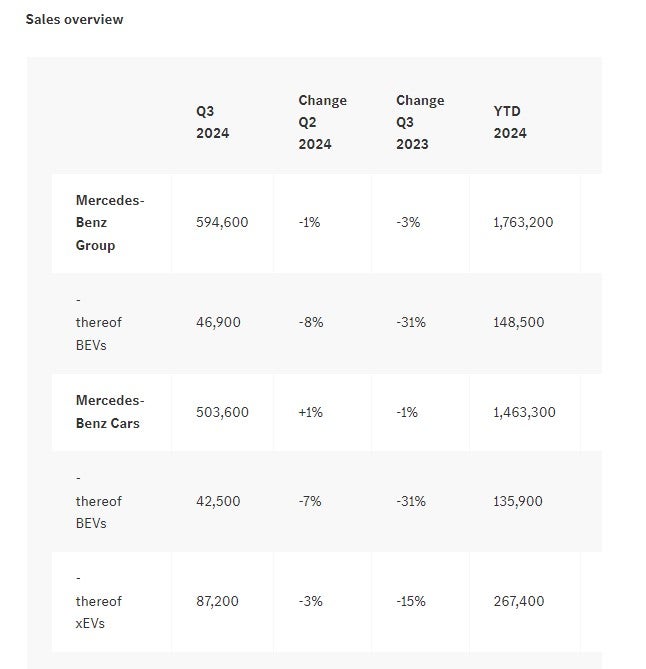Image resolution: width=646 pixels, height=669 pixels.
Task: Select the 135,900 YTD cell
Action: (x=518, y=501)
